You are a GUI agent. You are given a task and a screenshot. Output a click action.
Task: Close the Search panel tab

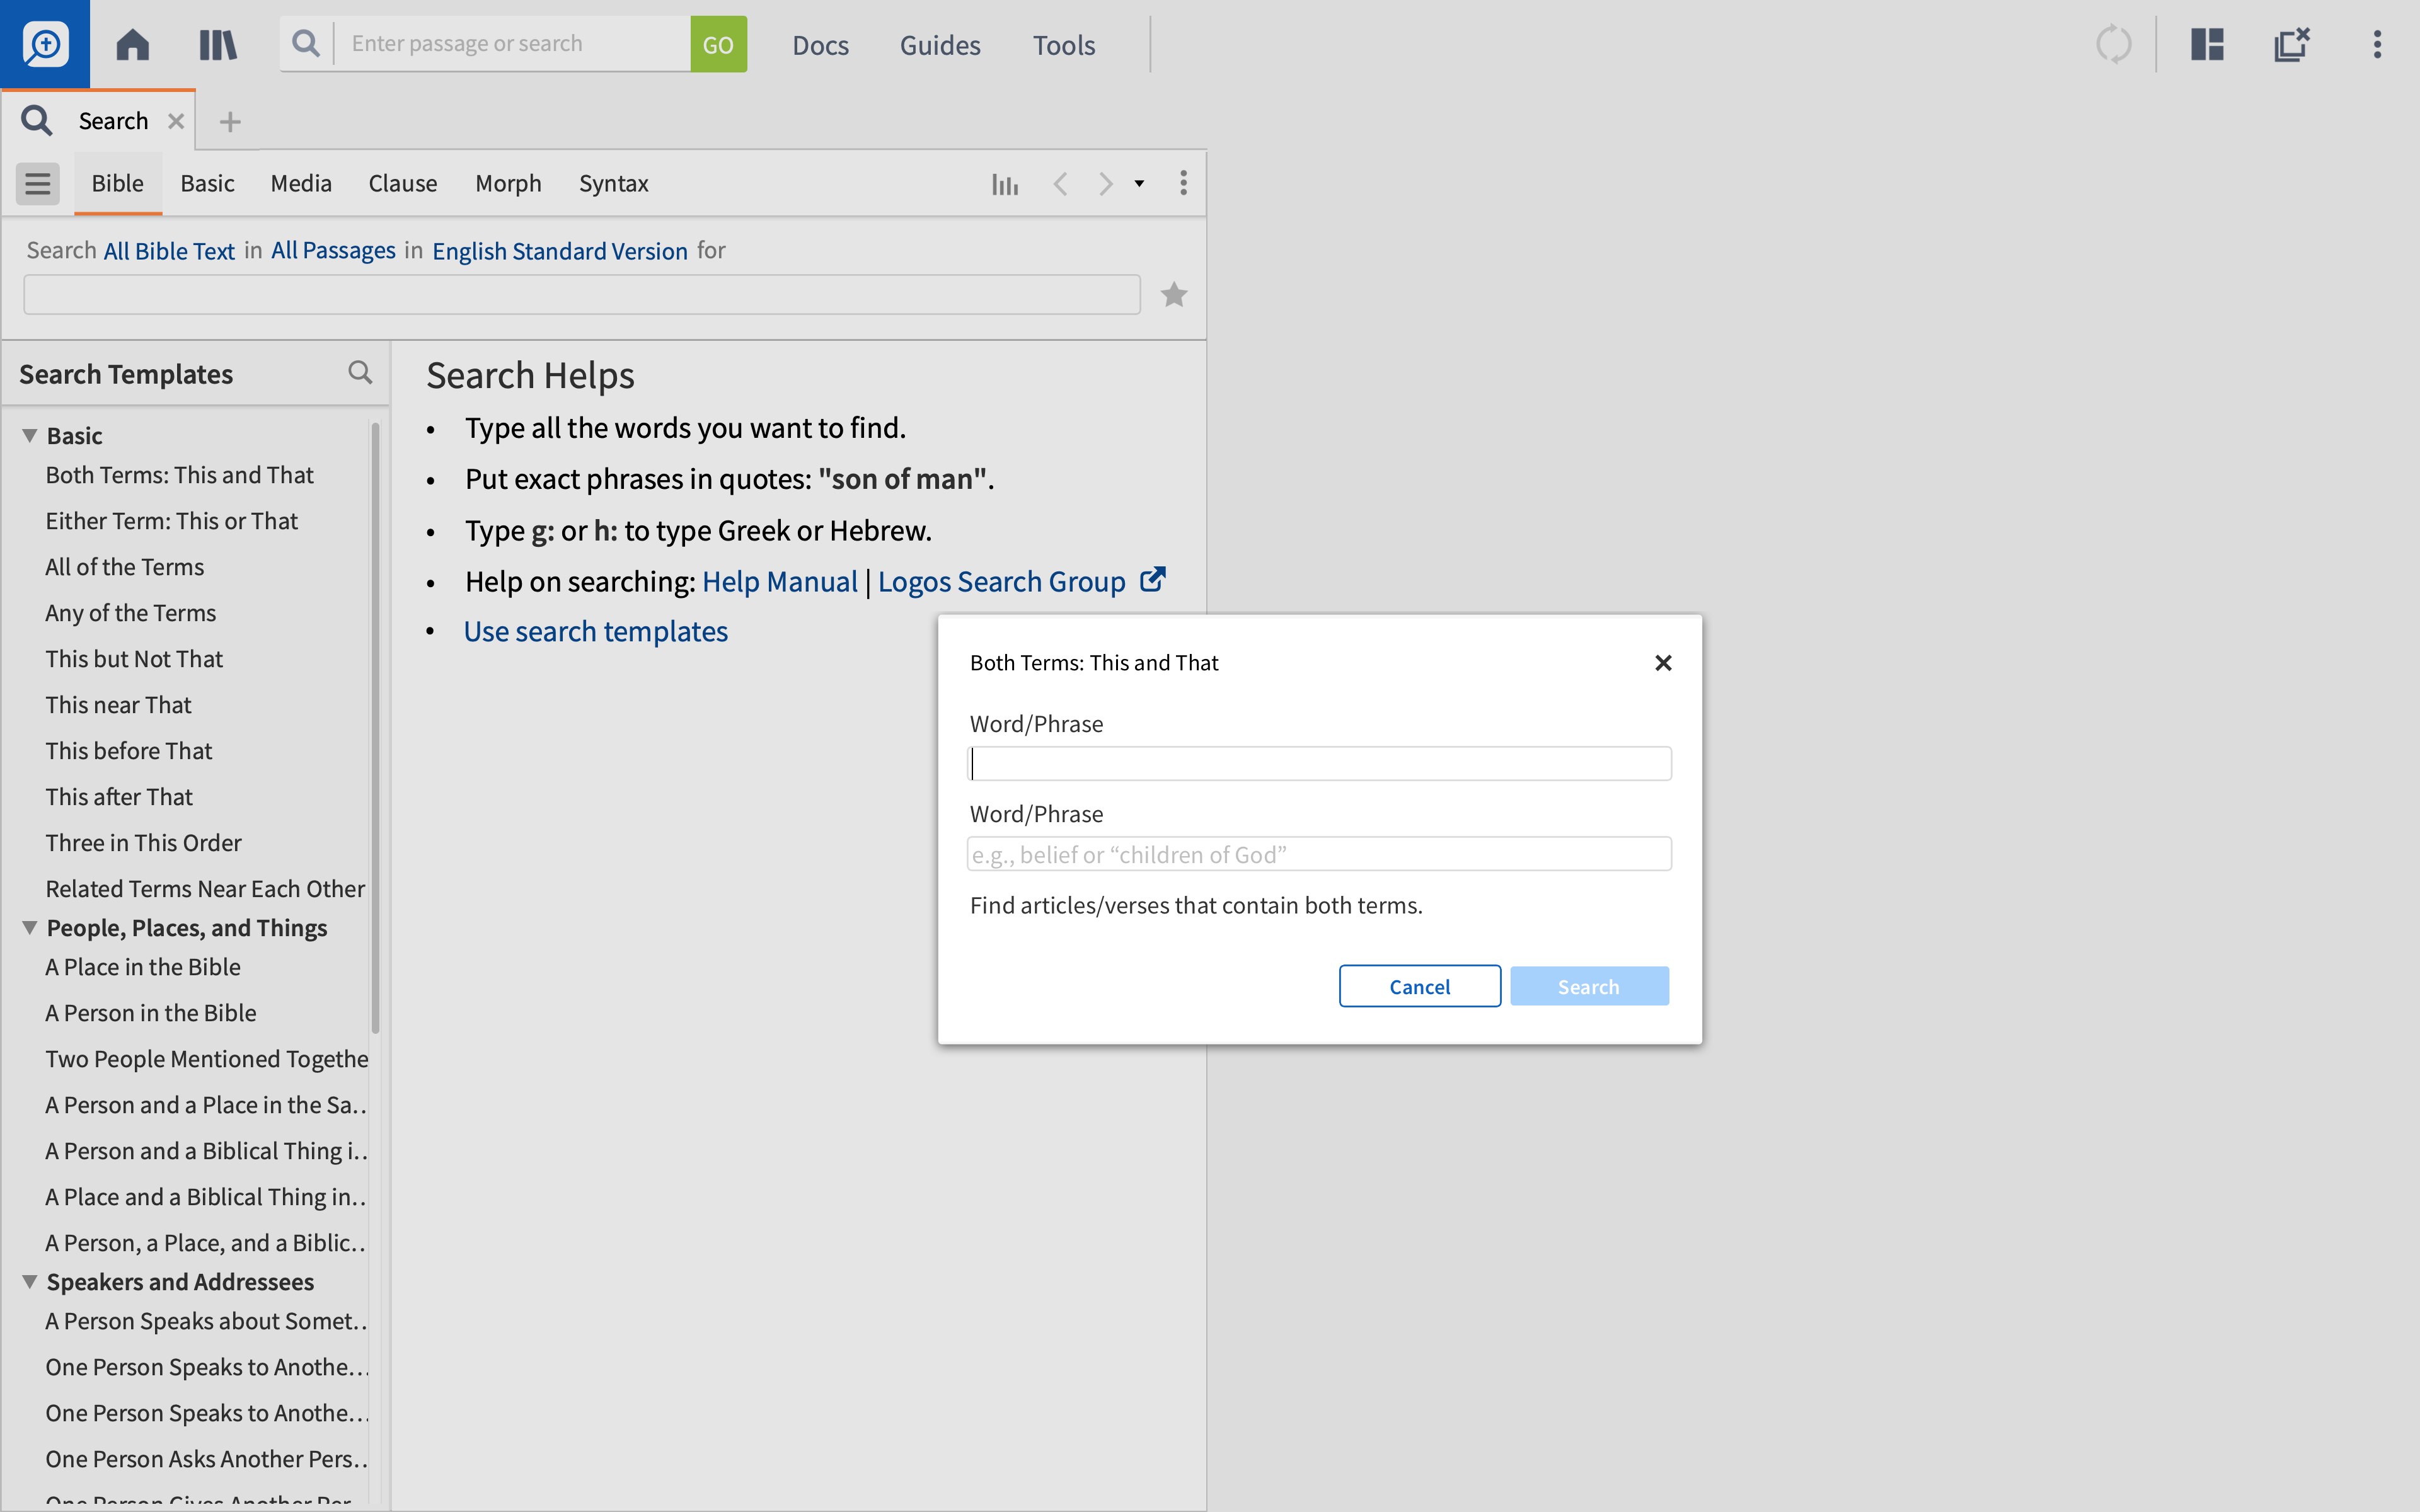click(176, 121)
